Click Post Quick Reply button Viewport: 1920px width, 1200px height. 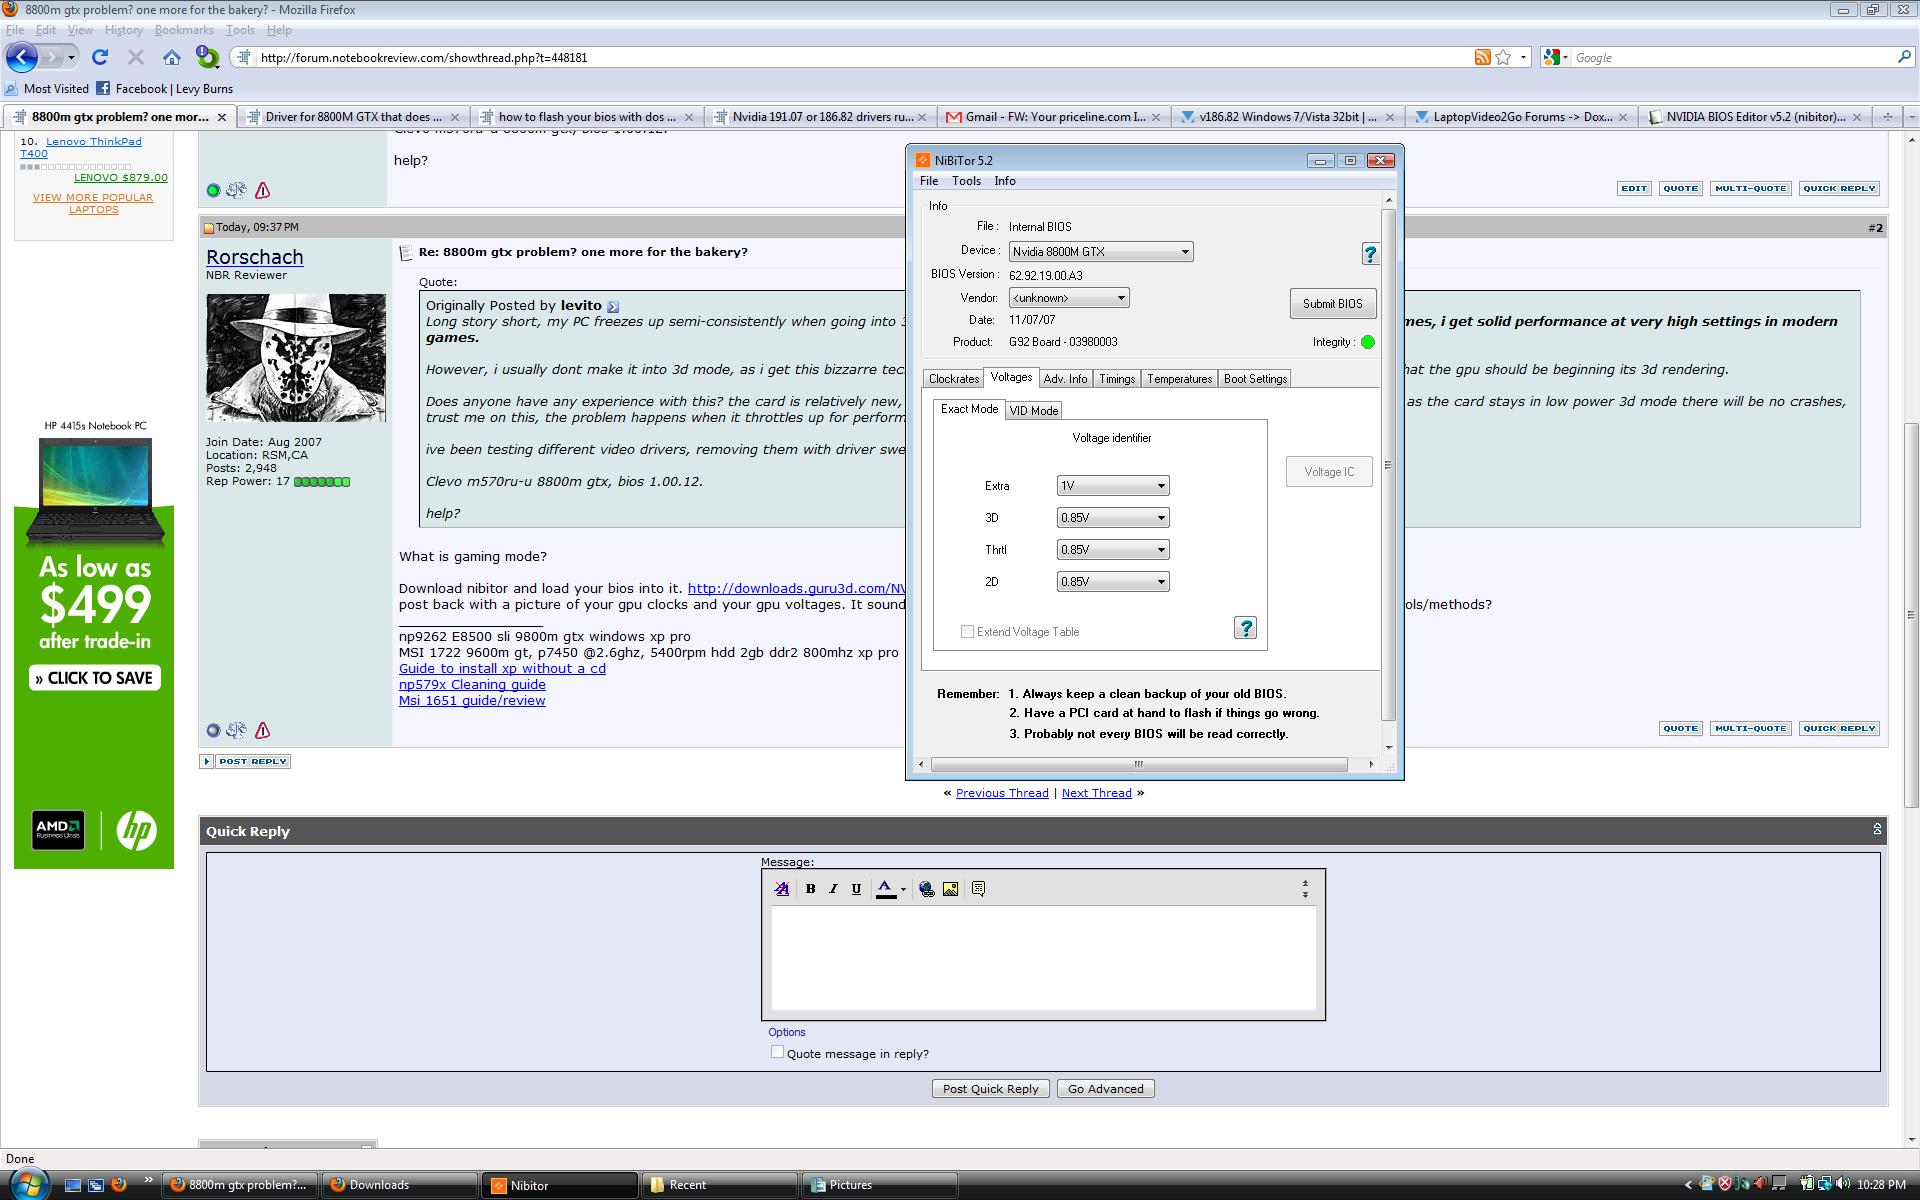pos(990,1089)
